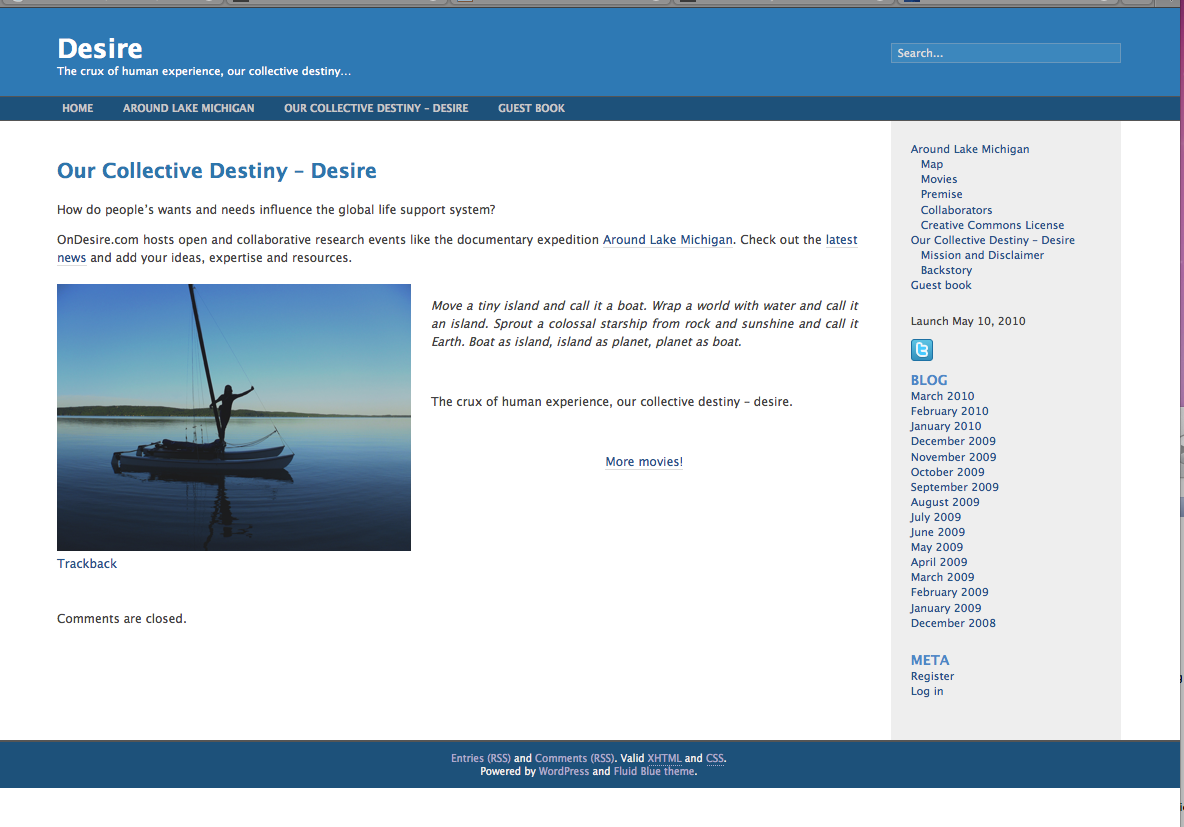Click the XHTML validation link
The height and width of the screenshot is (827, 1184).
(664, 758)
